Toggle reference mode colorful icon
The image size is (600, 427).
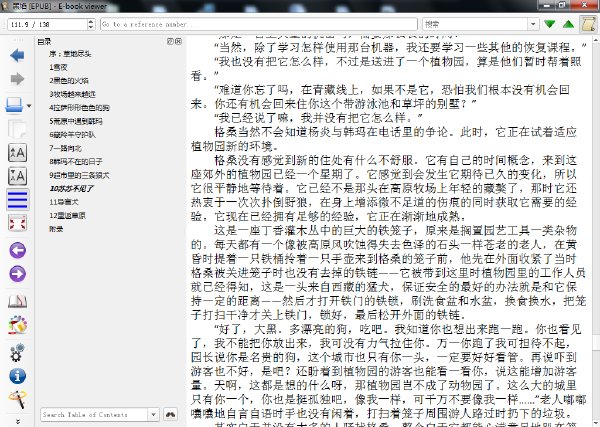pyautogui.click(x=18, y=325)
